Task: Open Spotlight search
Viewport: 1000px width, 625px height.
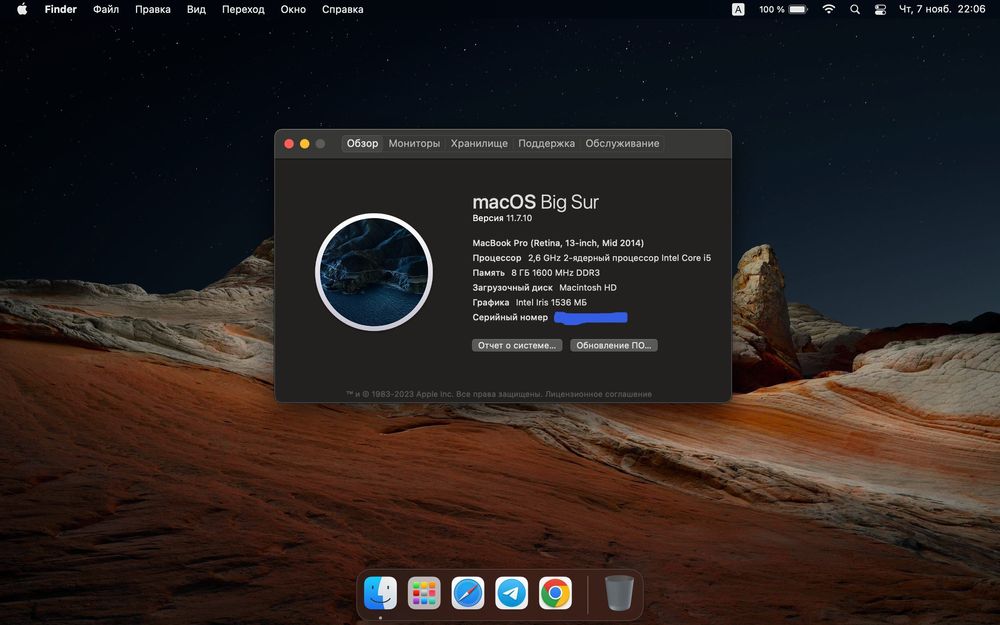Action: 855,9
